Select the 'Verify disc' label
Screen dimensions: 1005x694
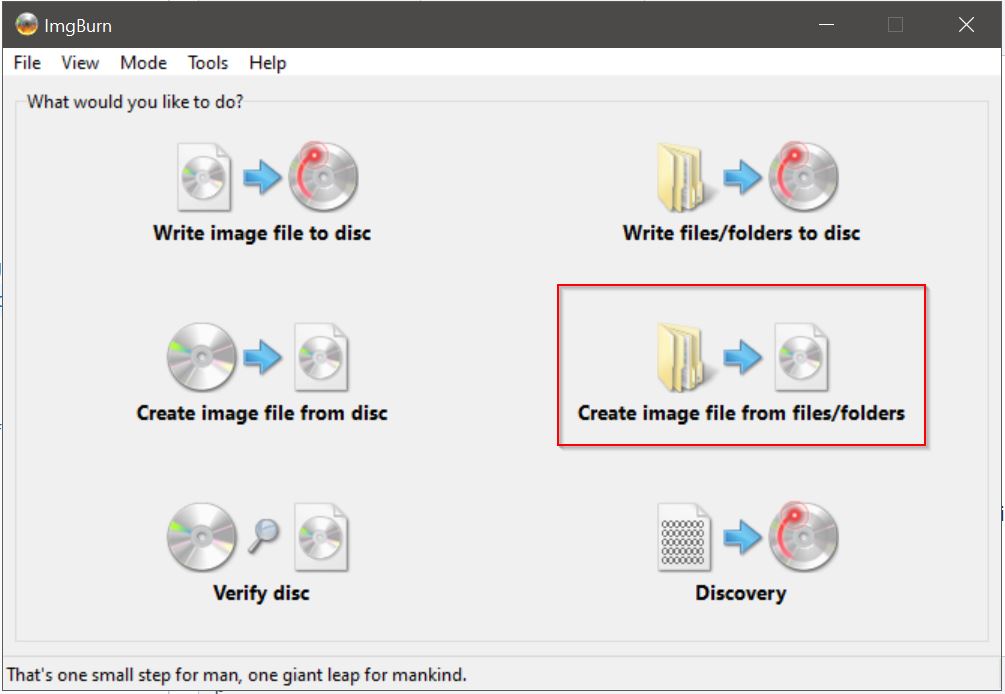point(262,593)
